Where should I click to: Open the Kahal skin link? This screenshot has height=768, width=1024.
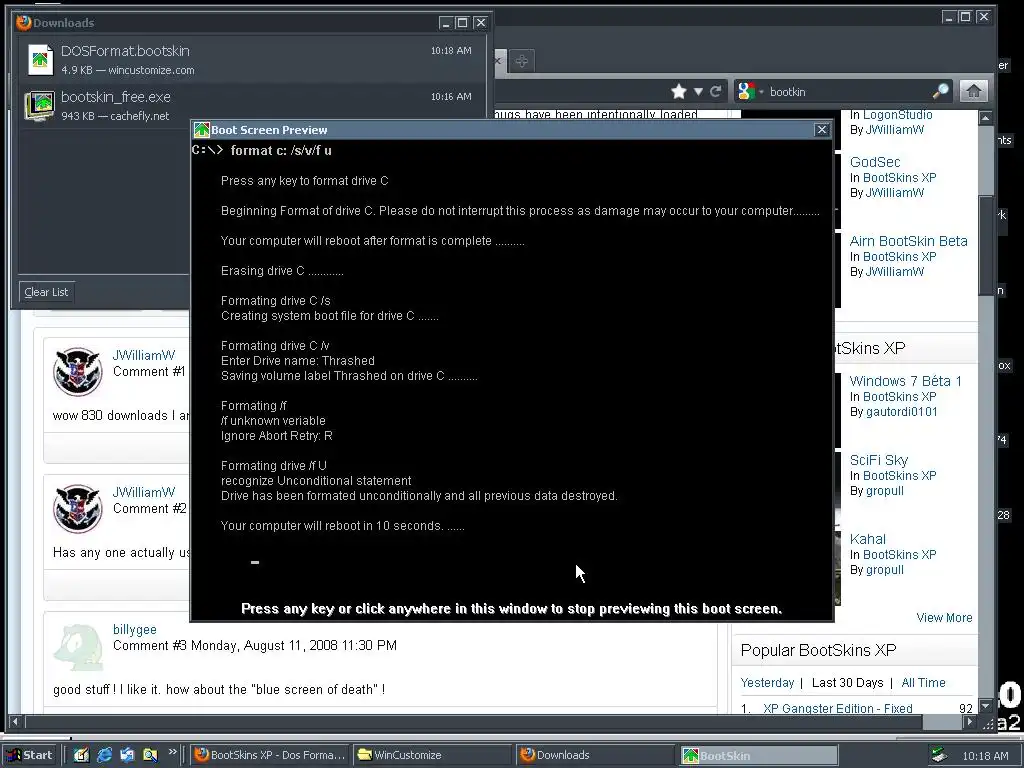pyautogui.click(x=867, y=539)
